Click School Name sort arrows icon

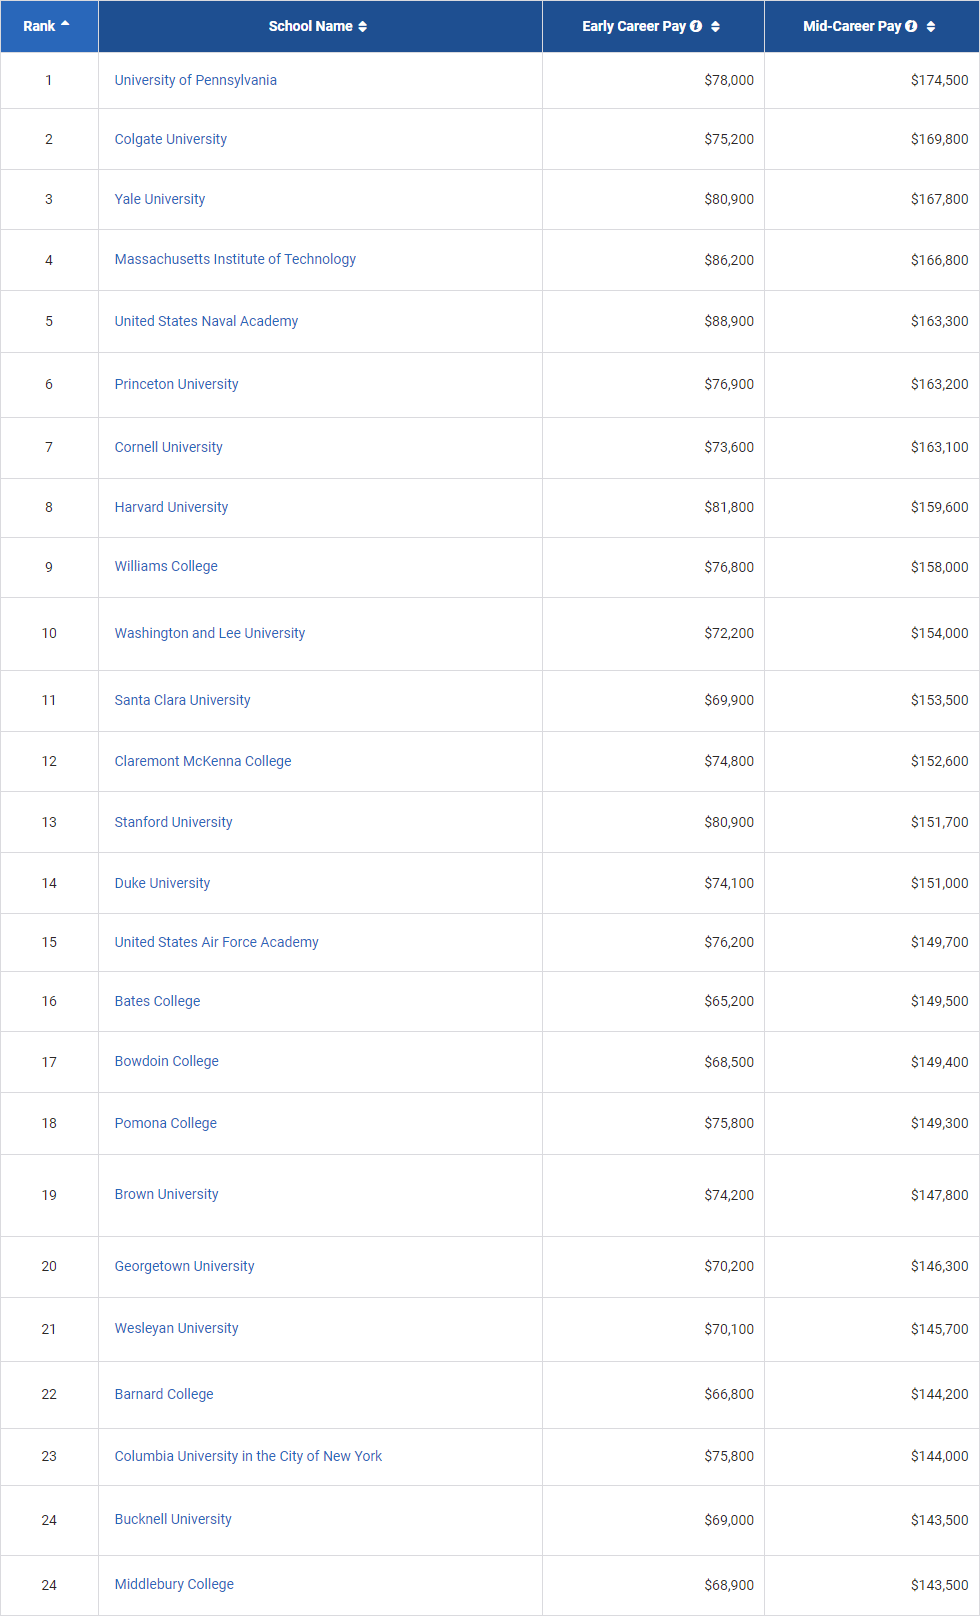coord(363,27)
